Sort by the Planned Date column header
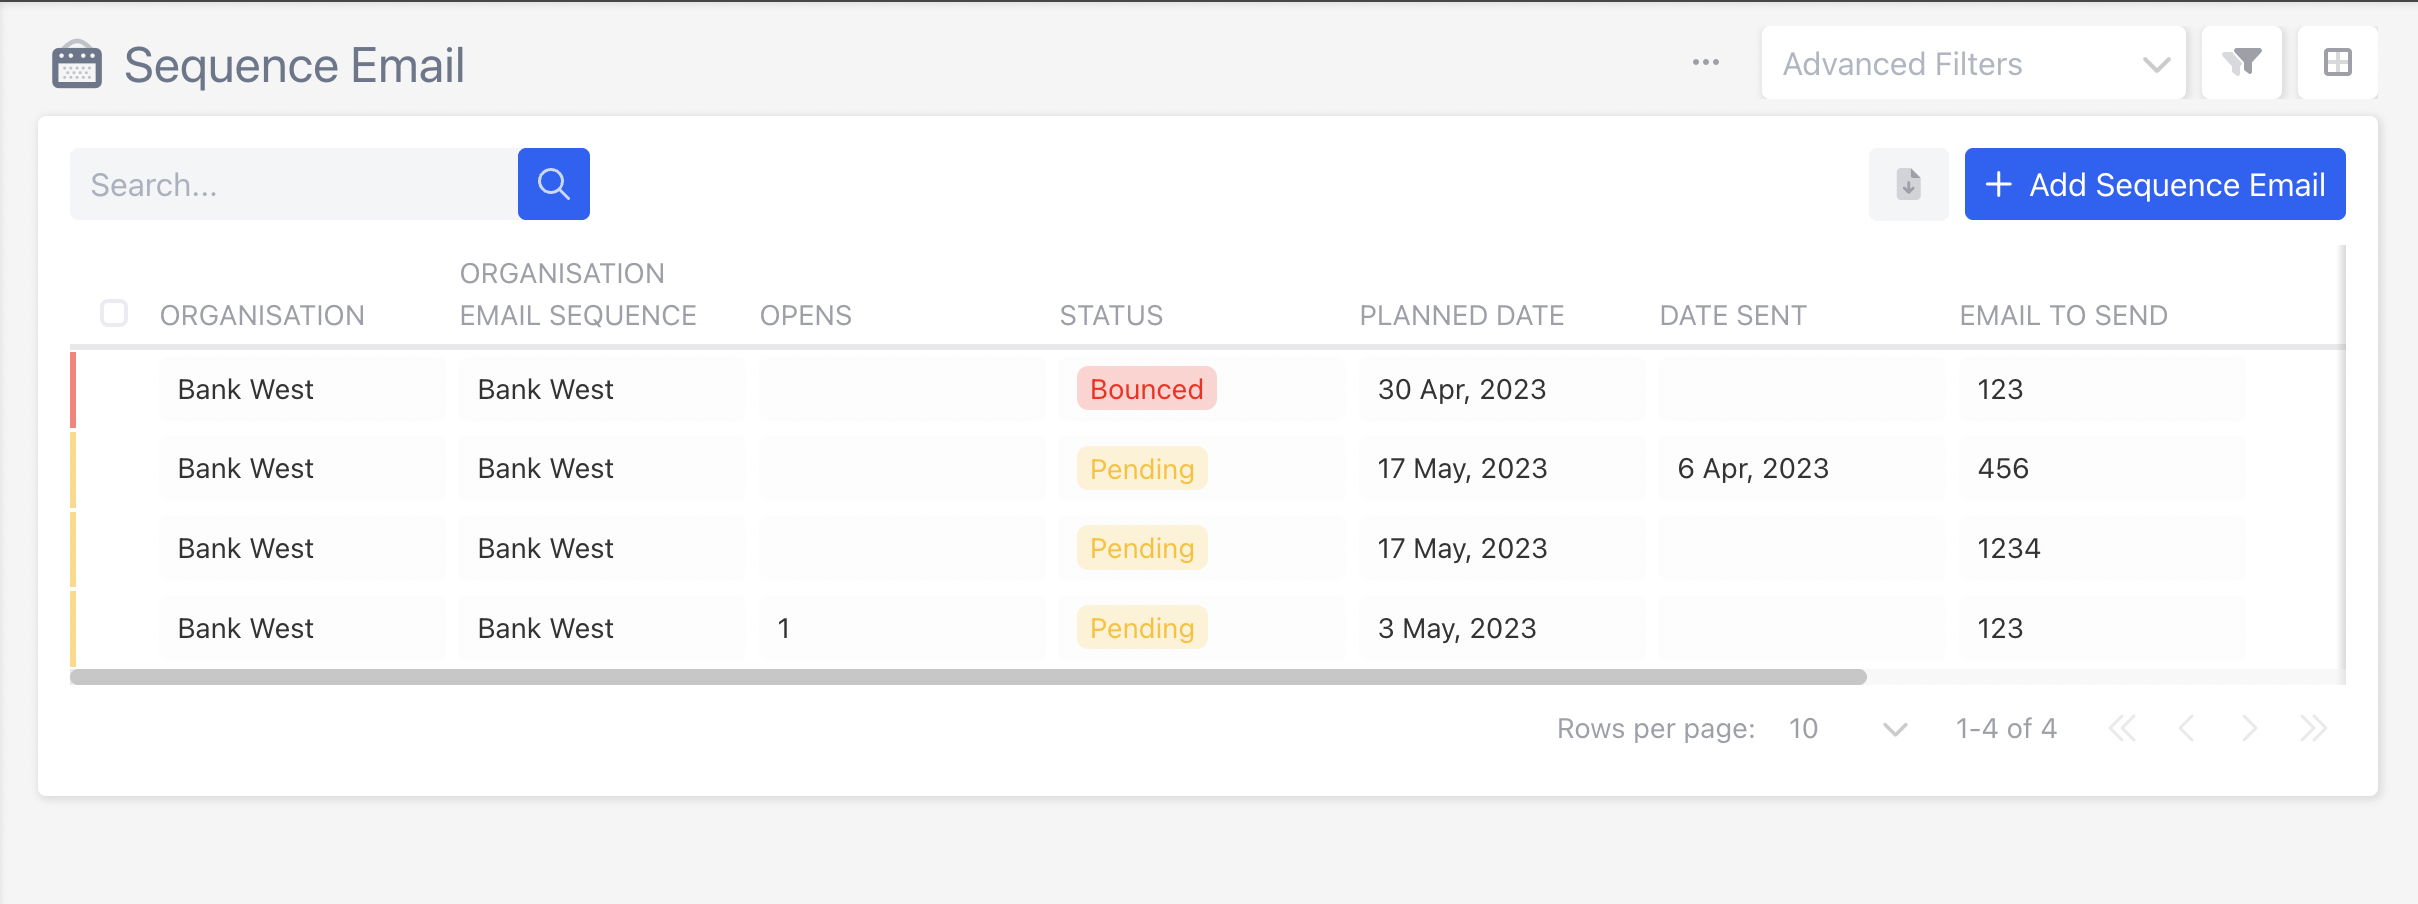 (1461, 315)
